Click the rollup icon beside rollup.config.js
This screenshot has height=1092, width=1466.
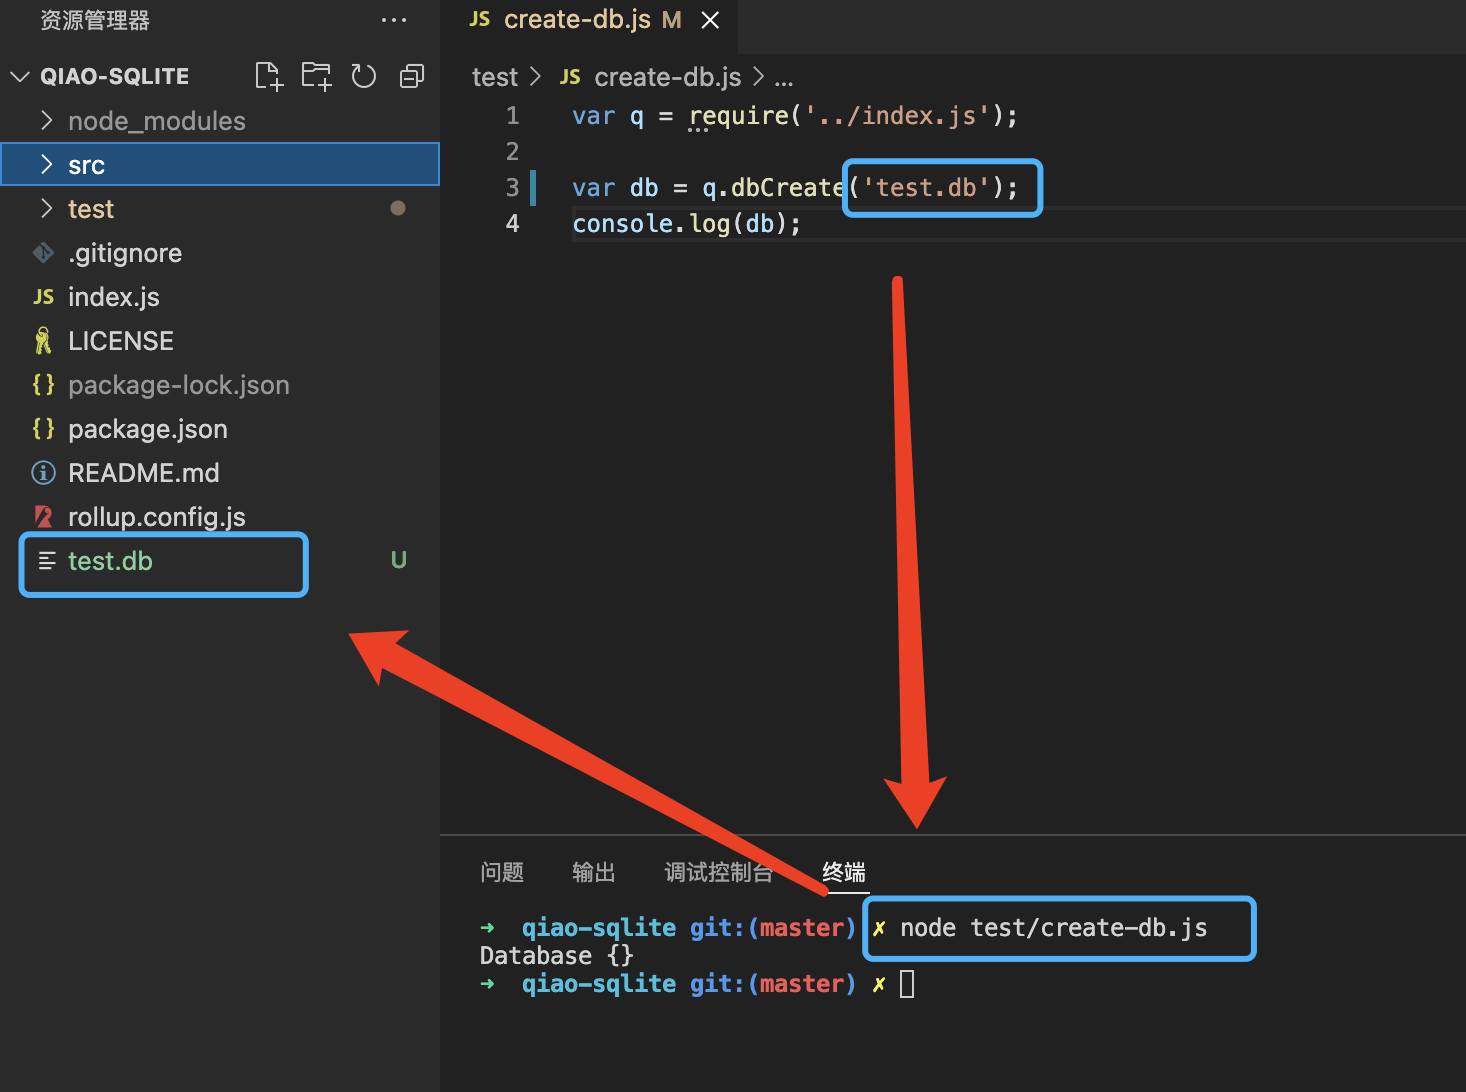click(x=43, y=516)
